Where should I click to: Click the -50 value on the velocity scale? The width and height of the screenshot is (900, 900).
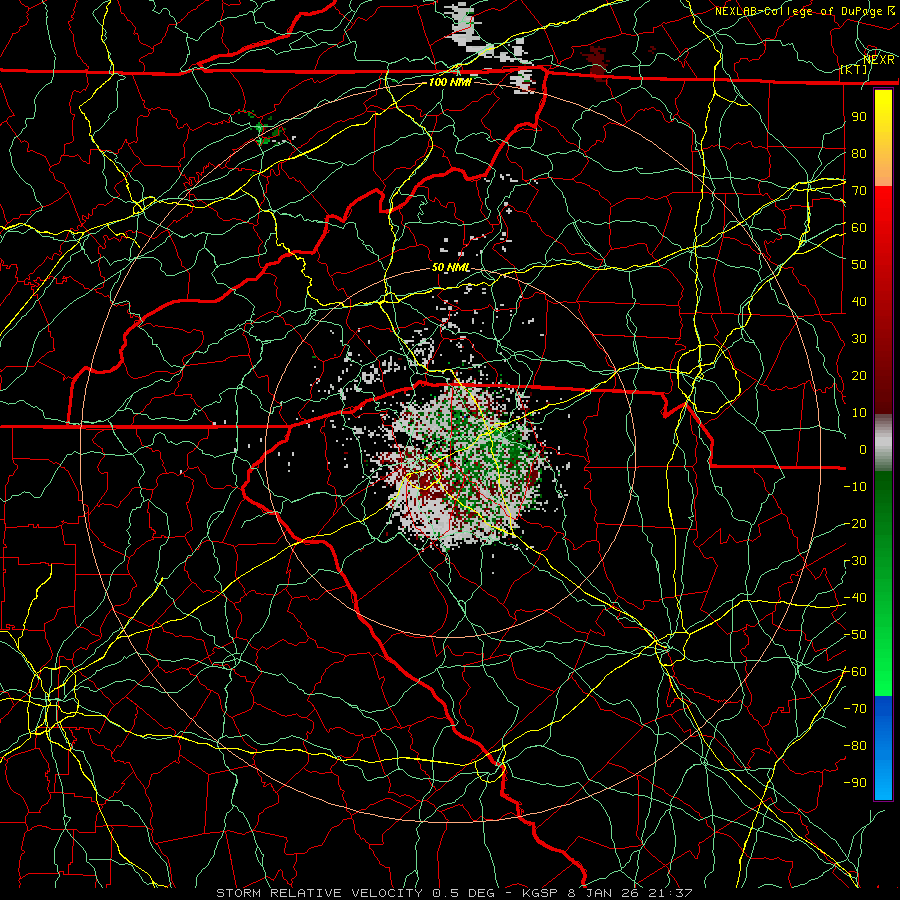[855, 635]
